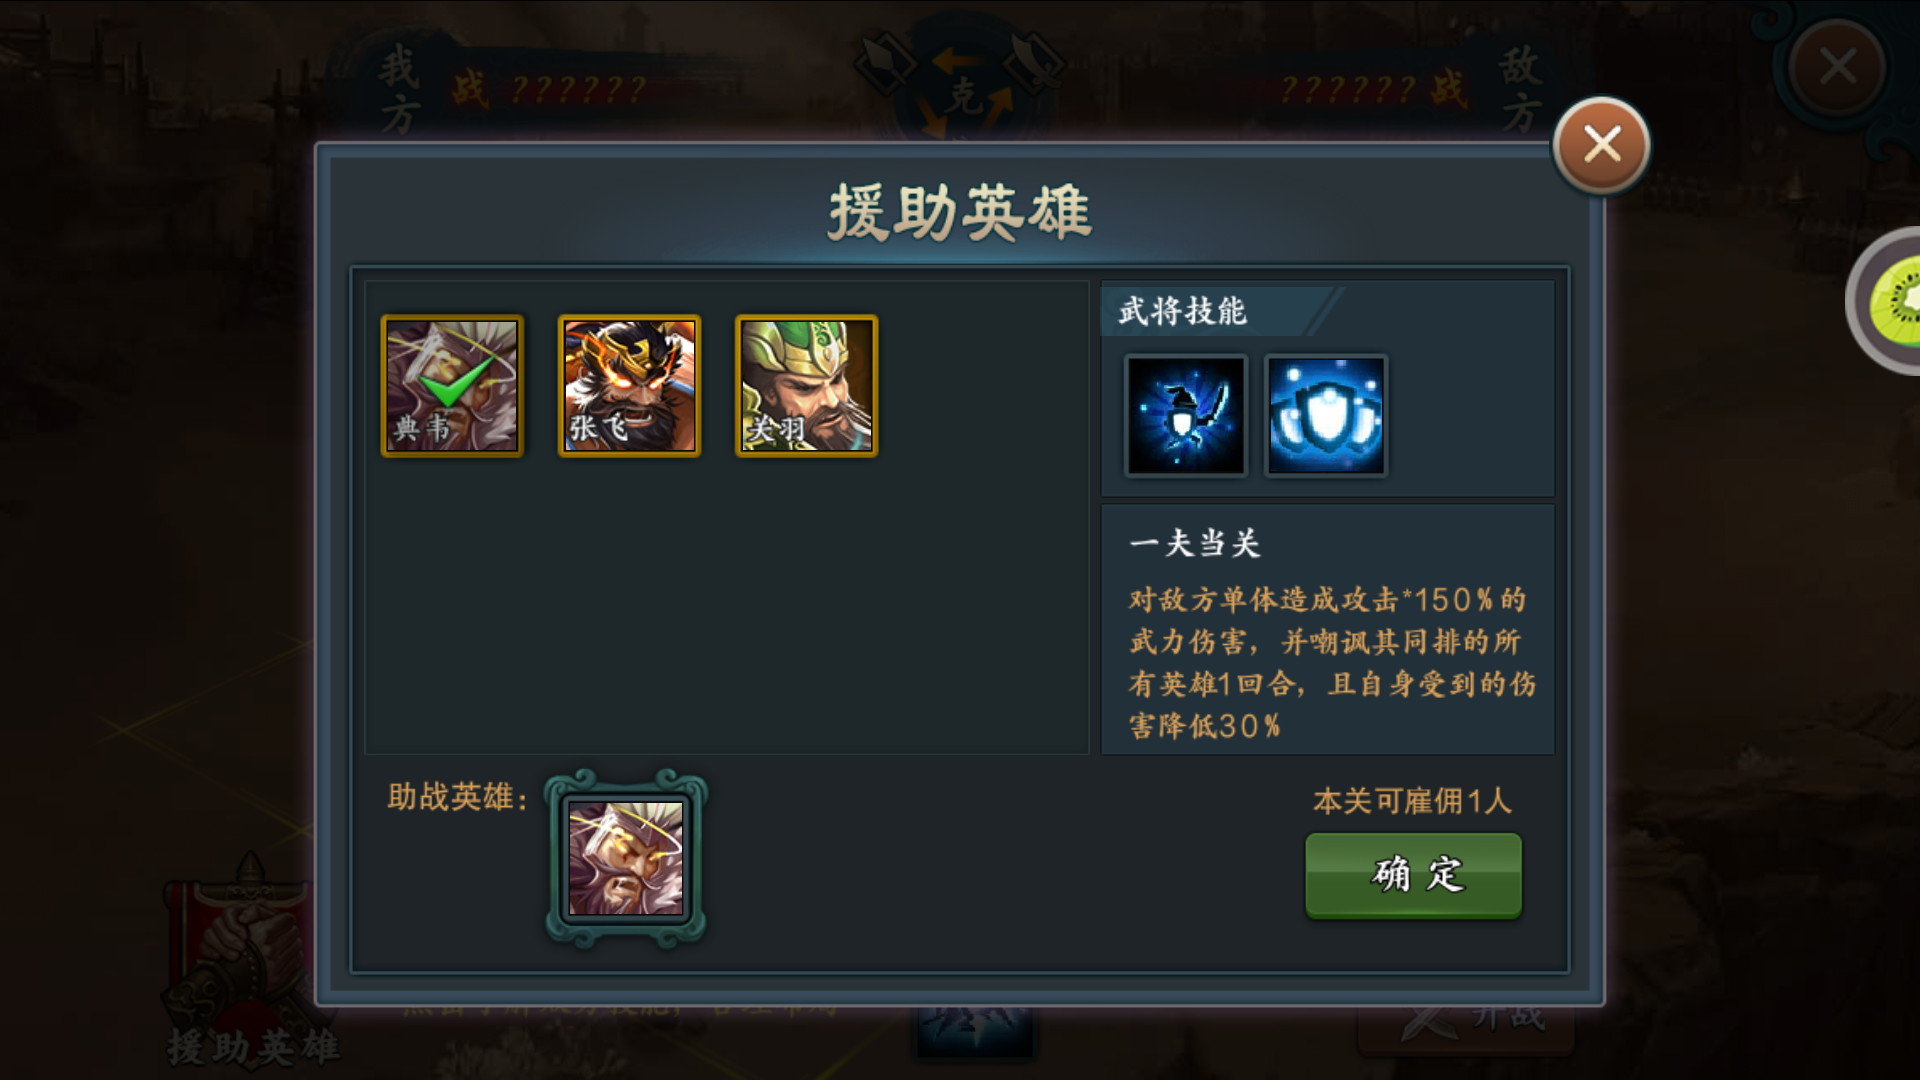Select the 张飞 hero portrait

point(629,386)
